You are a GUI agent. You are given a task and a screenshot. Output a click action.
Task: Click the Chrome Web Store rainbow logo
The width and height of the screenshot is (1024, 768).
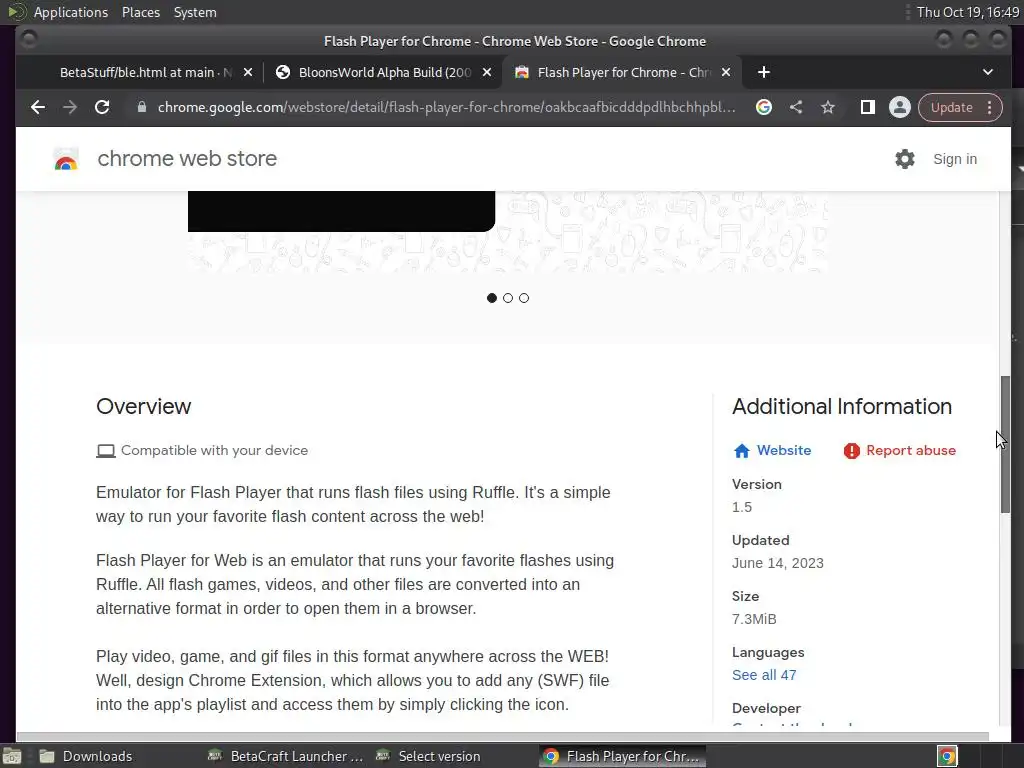click(66, 159)
